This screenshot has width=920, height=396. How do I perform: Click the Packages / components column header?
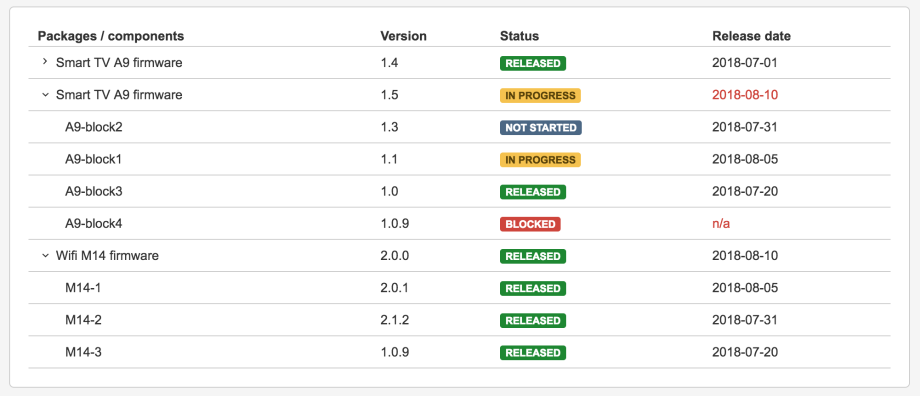pos(111,36)
